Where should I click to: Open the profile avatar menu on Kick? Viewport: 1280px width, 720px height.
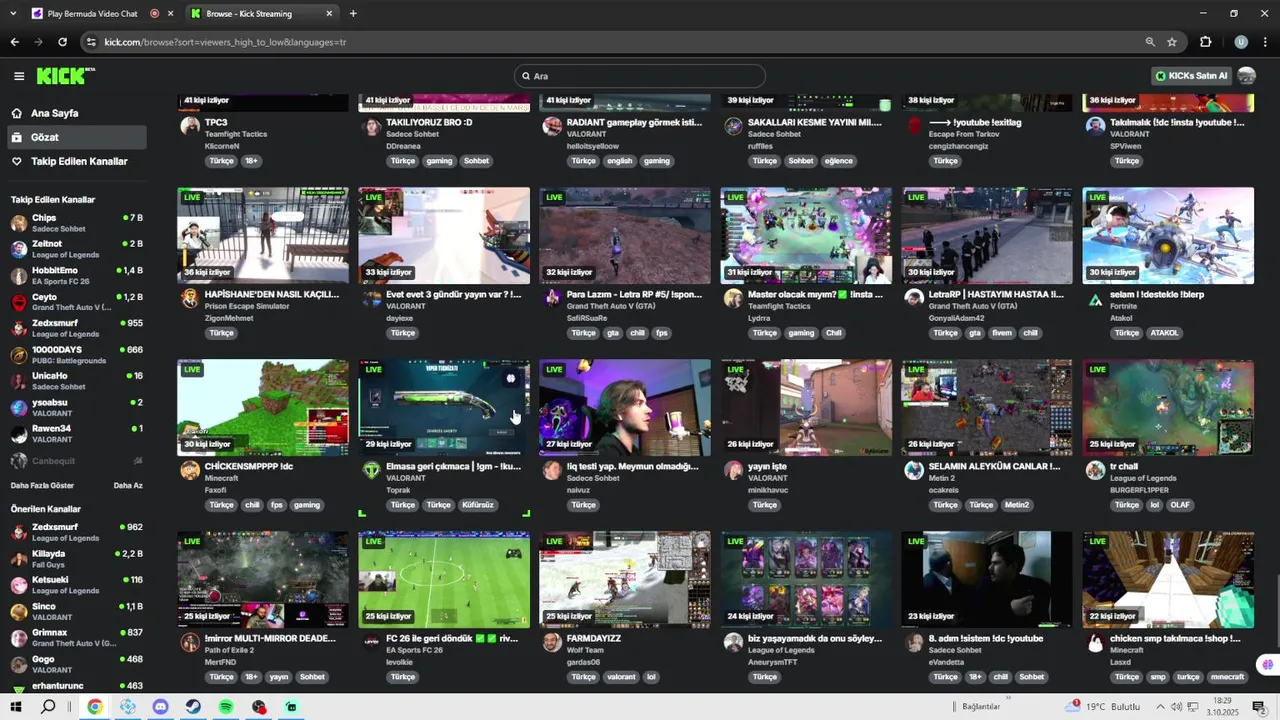[1246, 76]
